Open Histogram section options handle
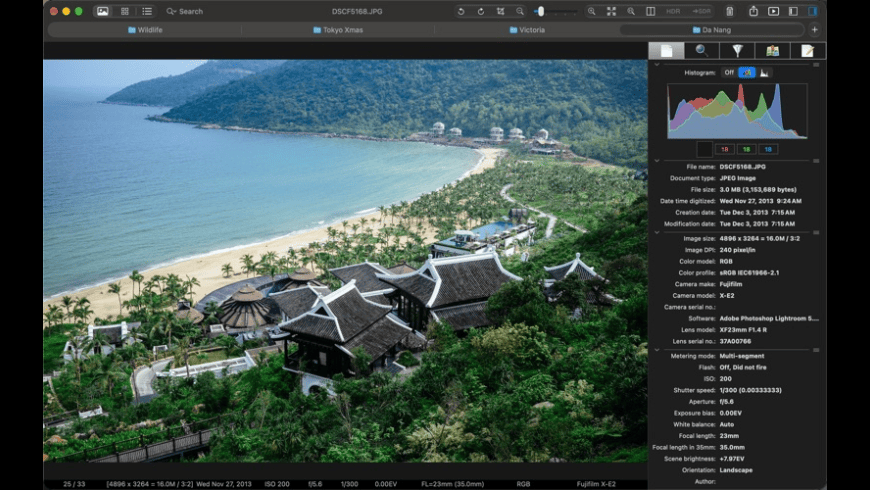870x490 pixels. [x=816, y=65]
